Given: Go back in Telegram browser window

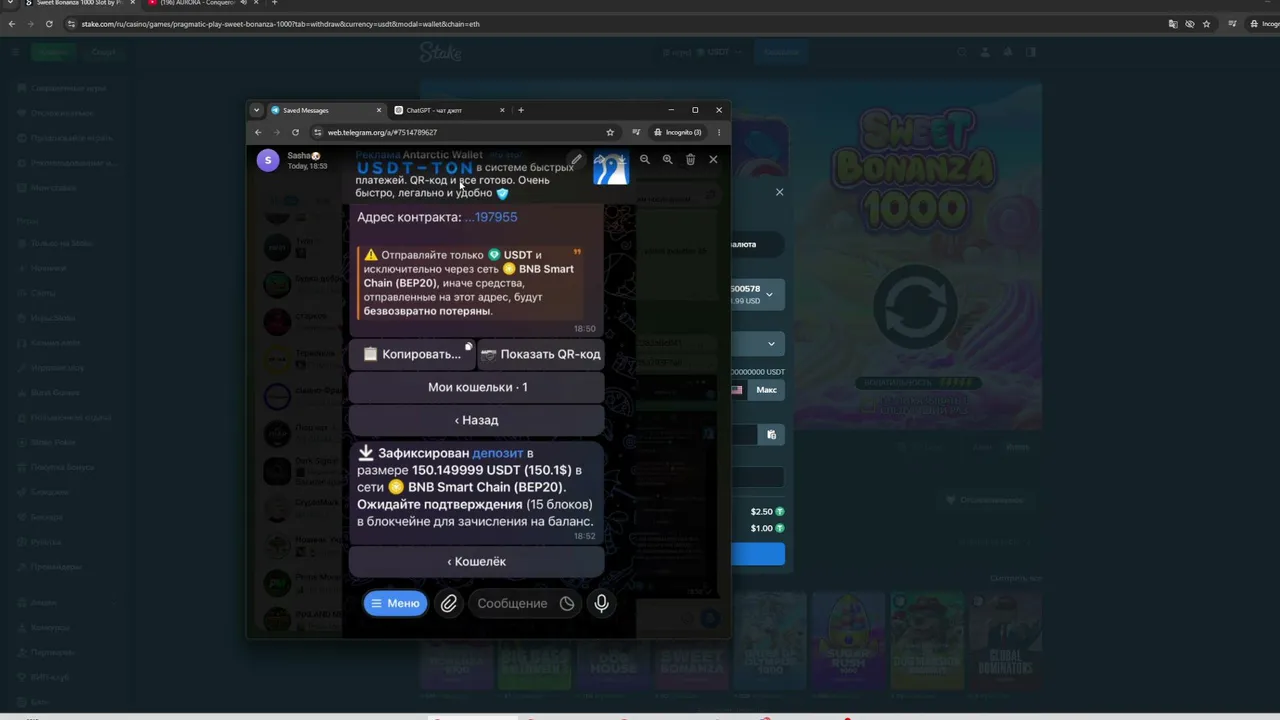Looking at the screenshot, I should coord(258,132).
